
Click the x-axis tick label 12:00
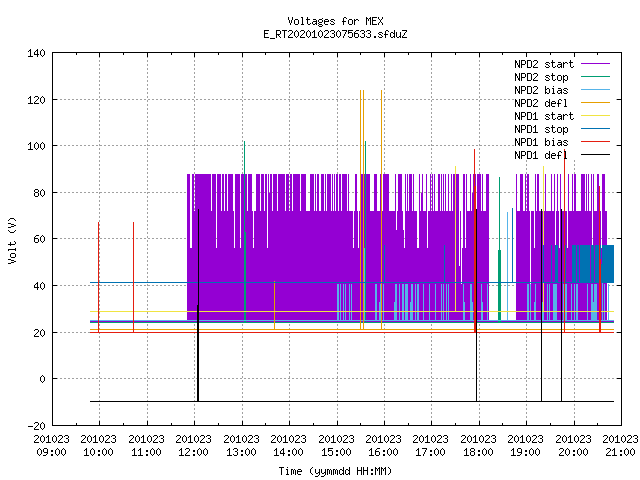click(193, 452)
